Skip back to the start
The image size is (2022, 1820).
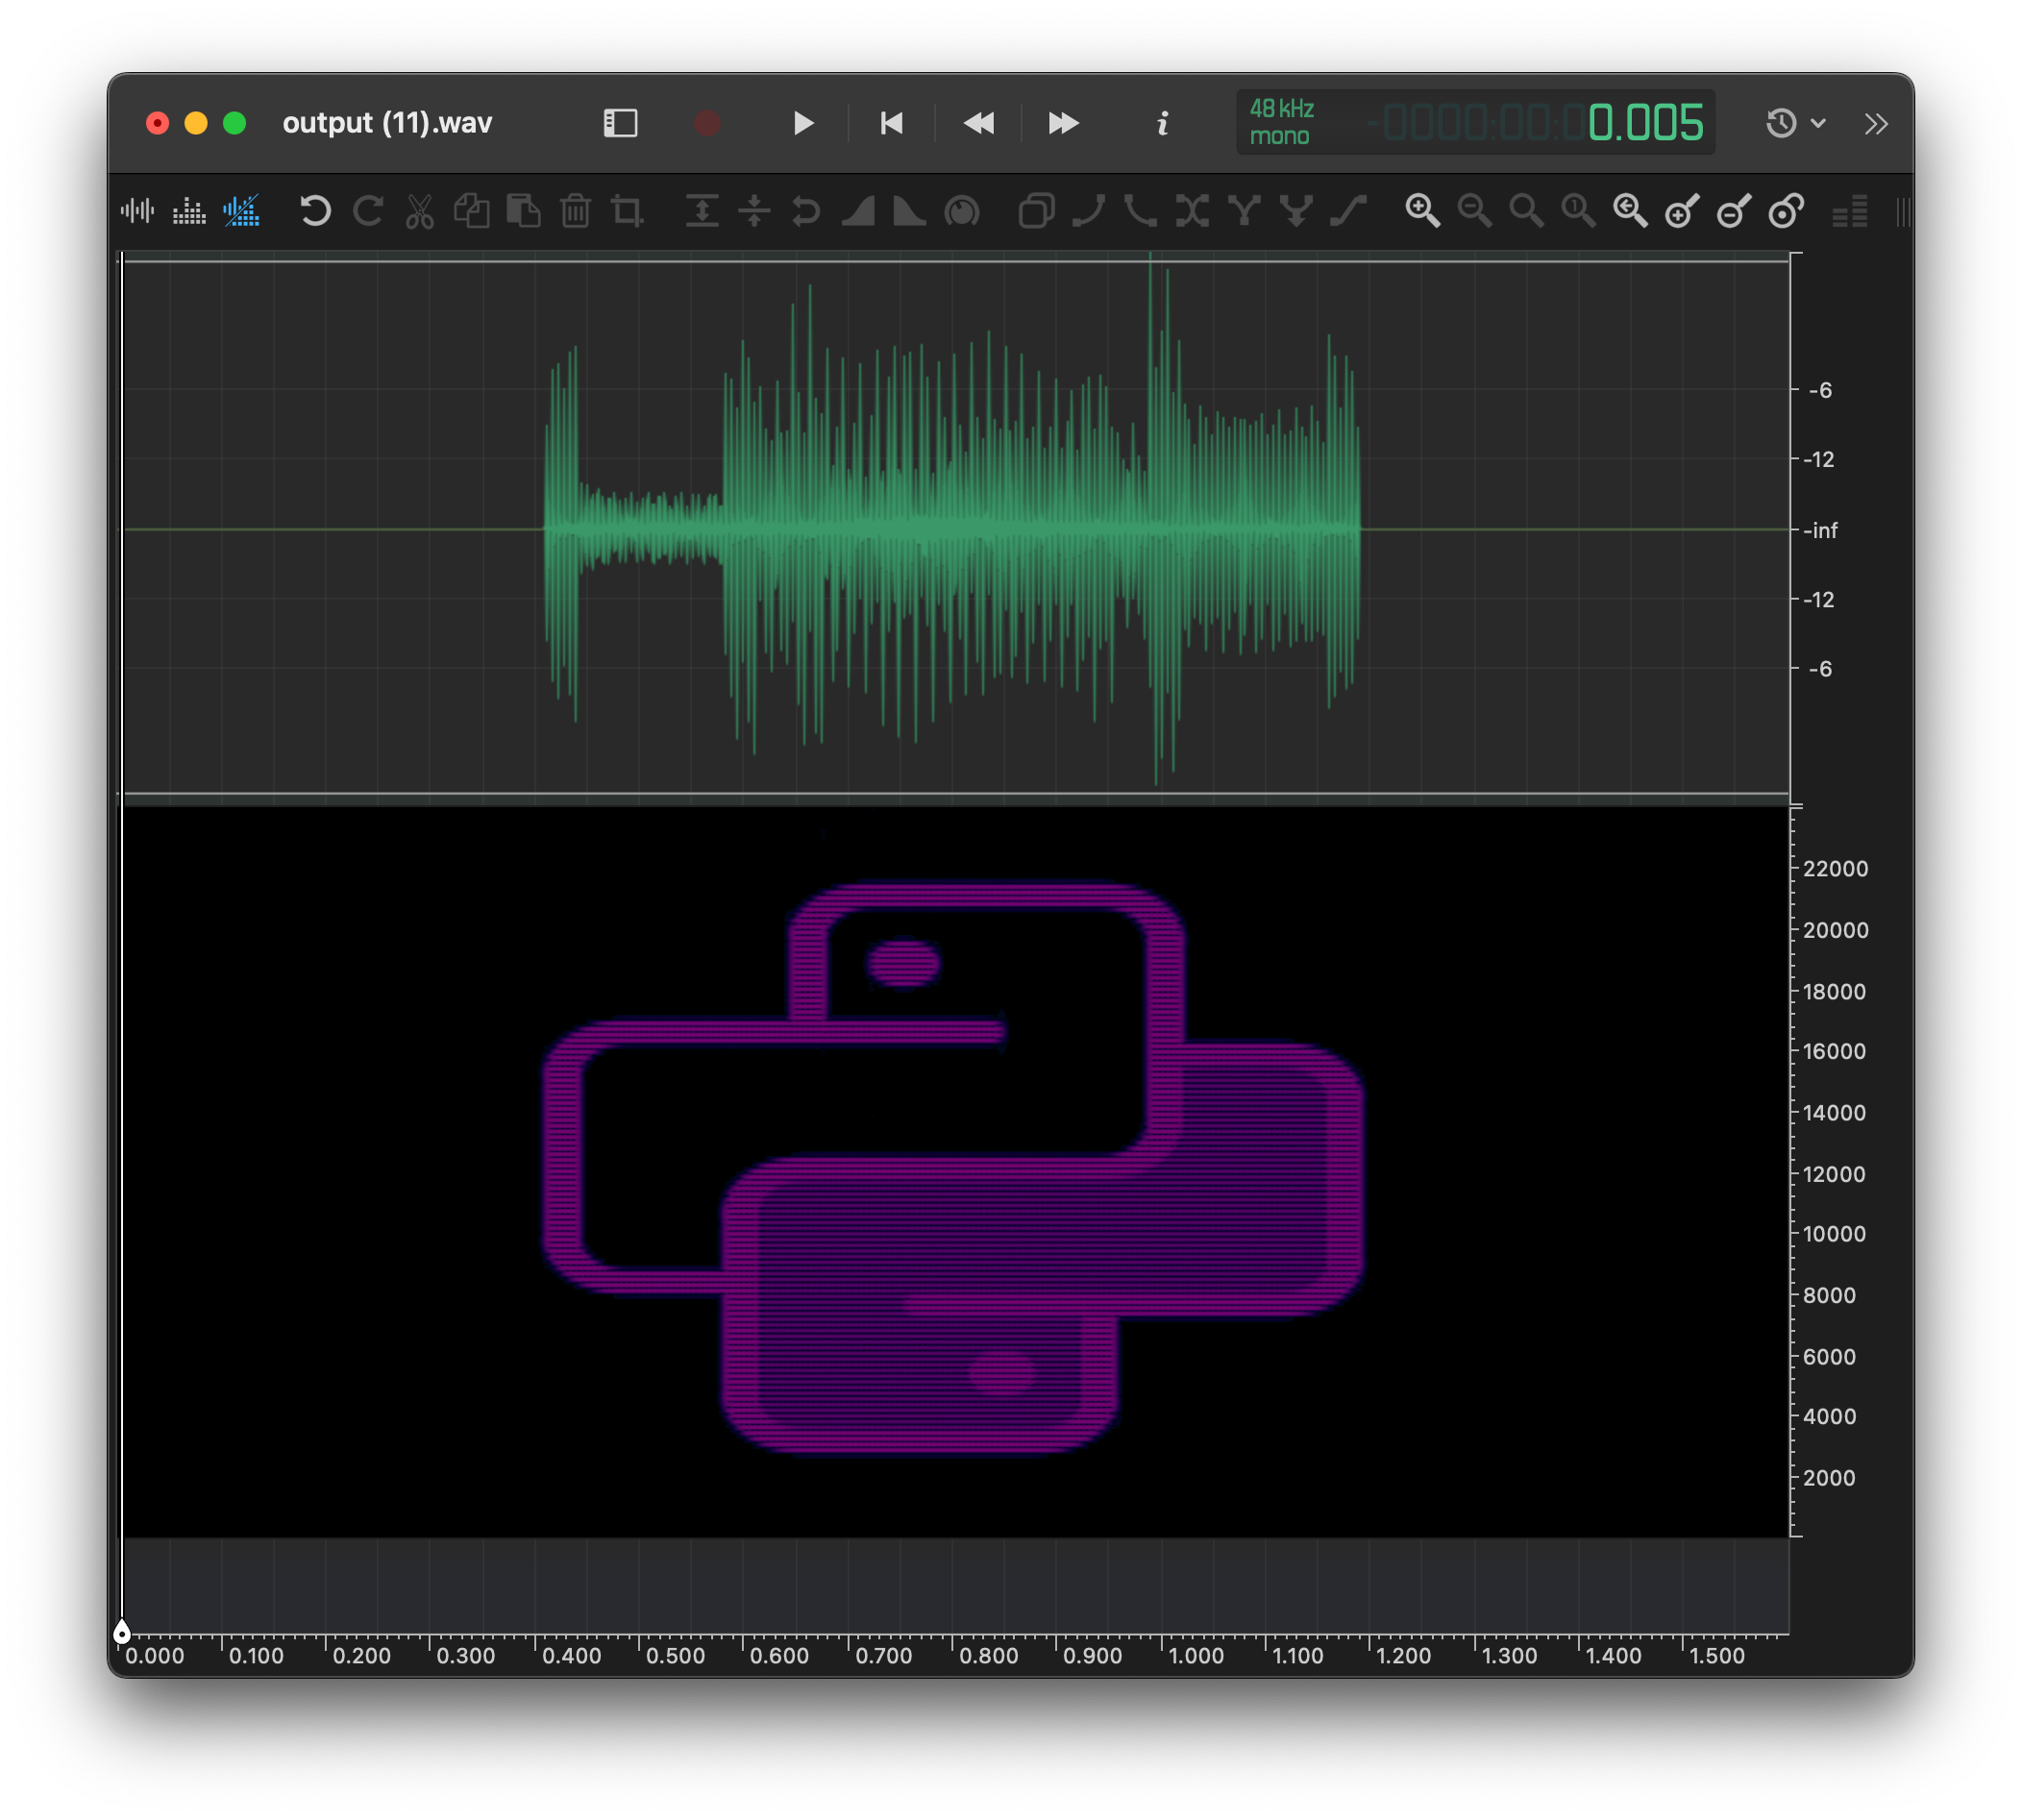click(x=891, y=123)
